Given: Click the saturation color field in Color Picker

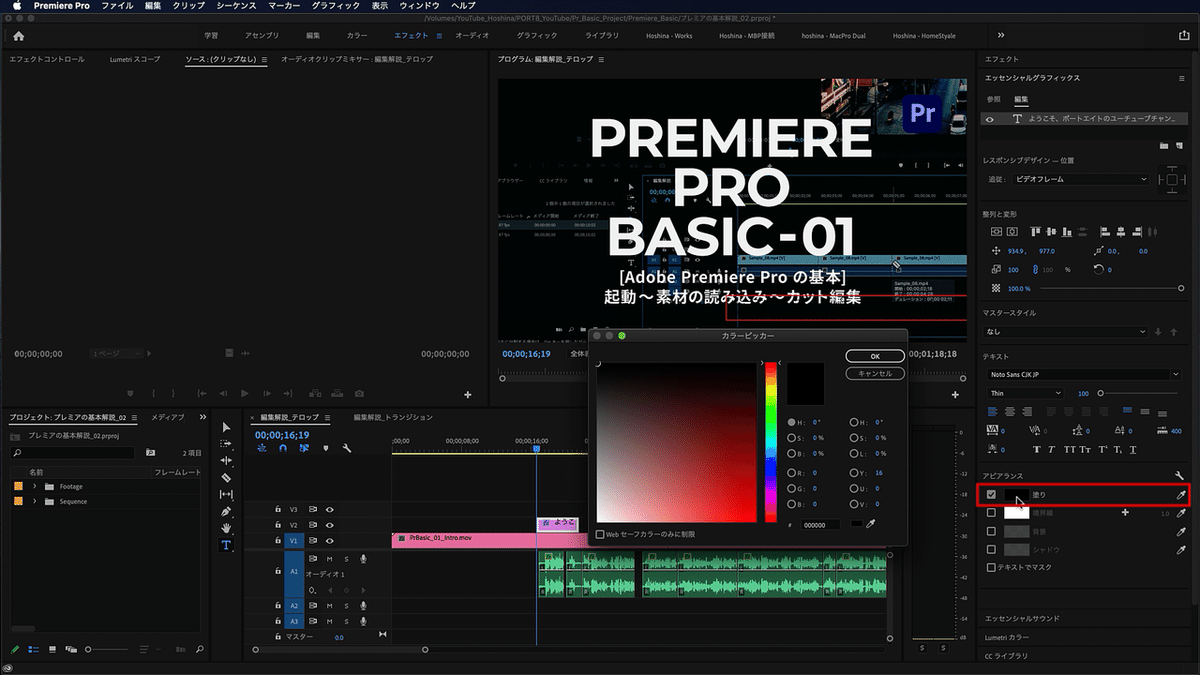Looking at the screenshot, I should click(677, 441).
